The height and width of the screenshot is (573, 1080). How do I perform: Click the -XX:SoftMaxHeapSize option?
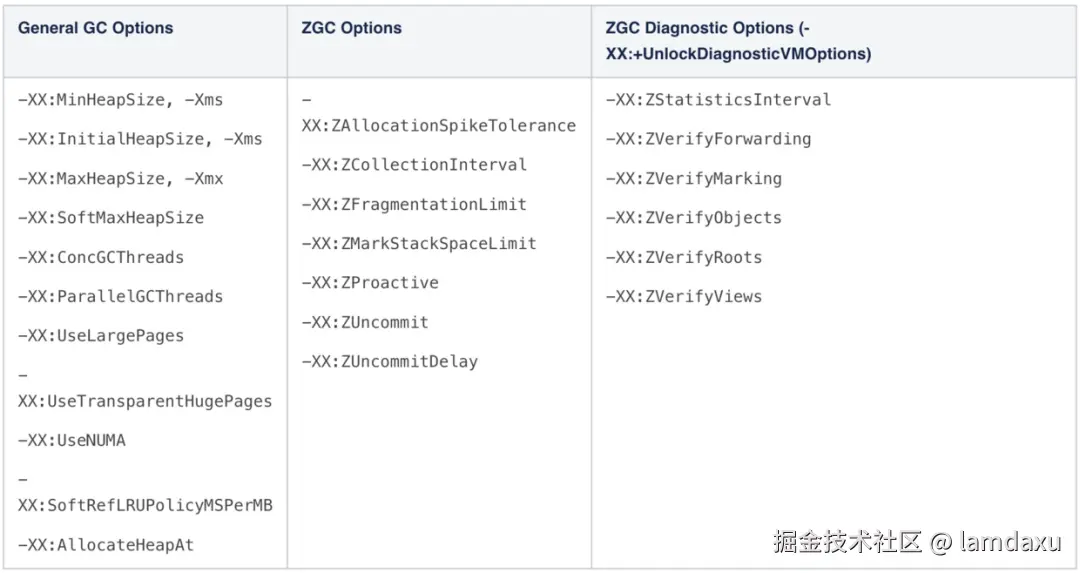(111, 218)
